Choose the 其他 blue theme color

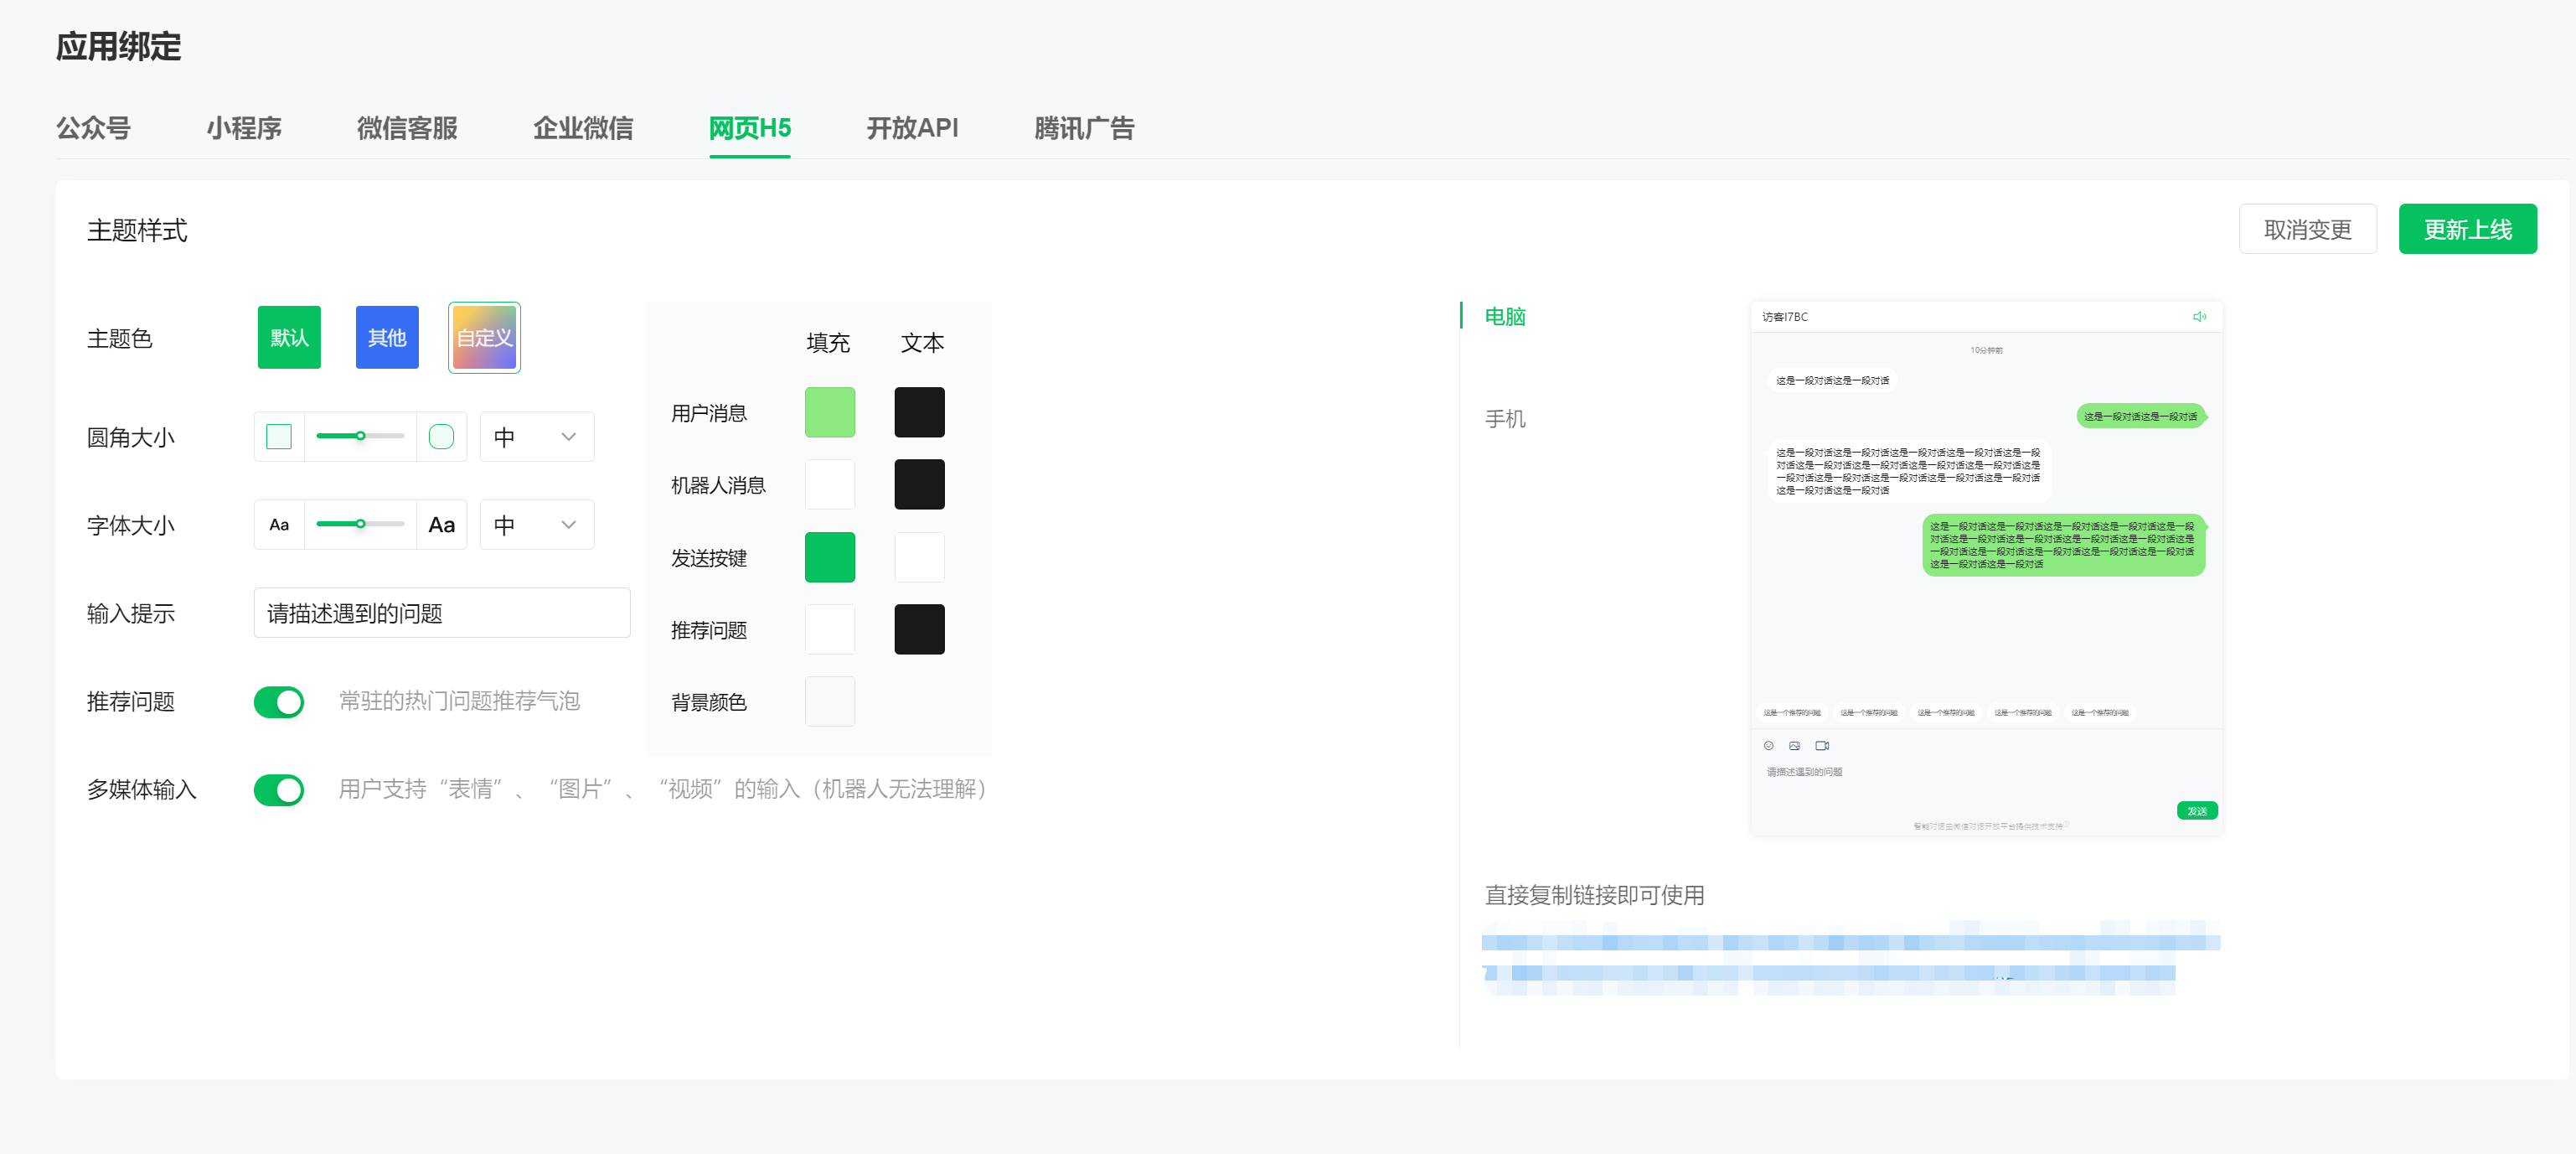tap(387, 338)
